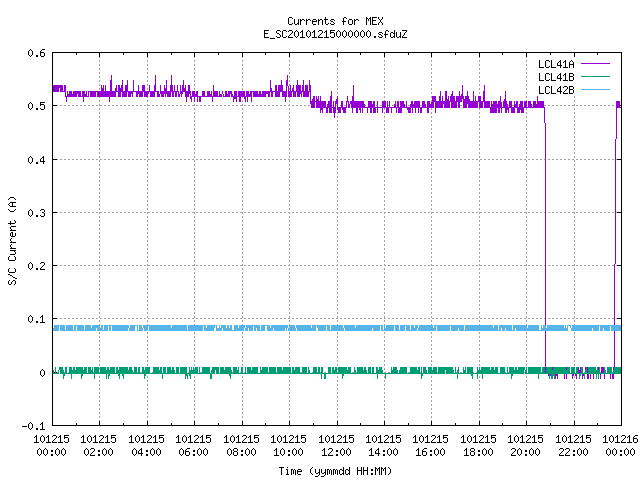This screenshot has width=640, height=480.
Task: Click the y-axis label 'S/C Current (A)'
Action: 12,240
